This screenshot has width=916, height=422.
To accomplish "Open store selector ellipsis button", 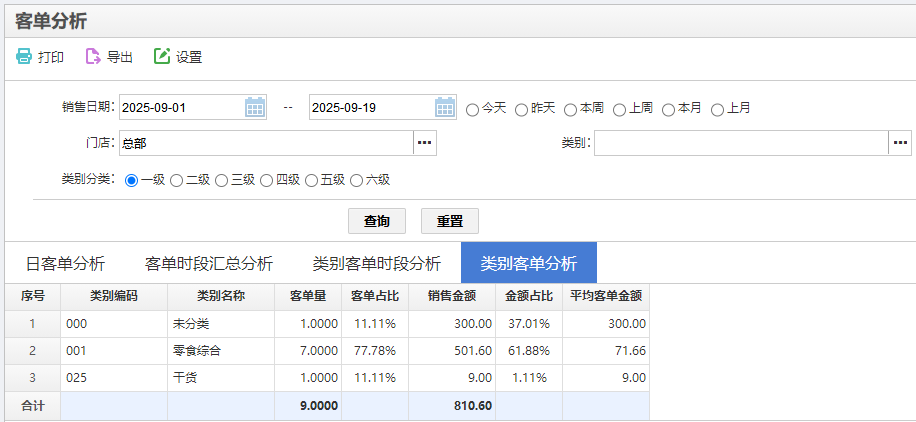I will 425,143.
